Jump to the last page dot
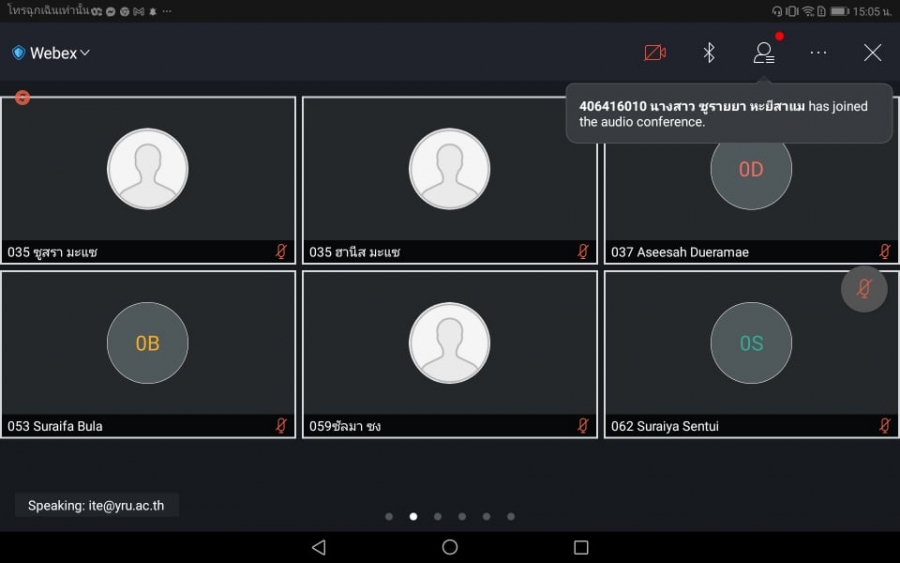 click(x=511, y=517)
